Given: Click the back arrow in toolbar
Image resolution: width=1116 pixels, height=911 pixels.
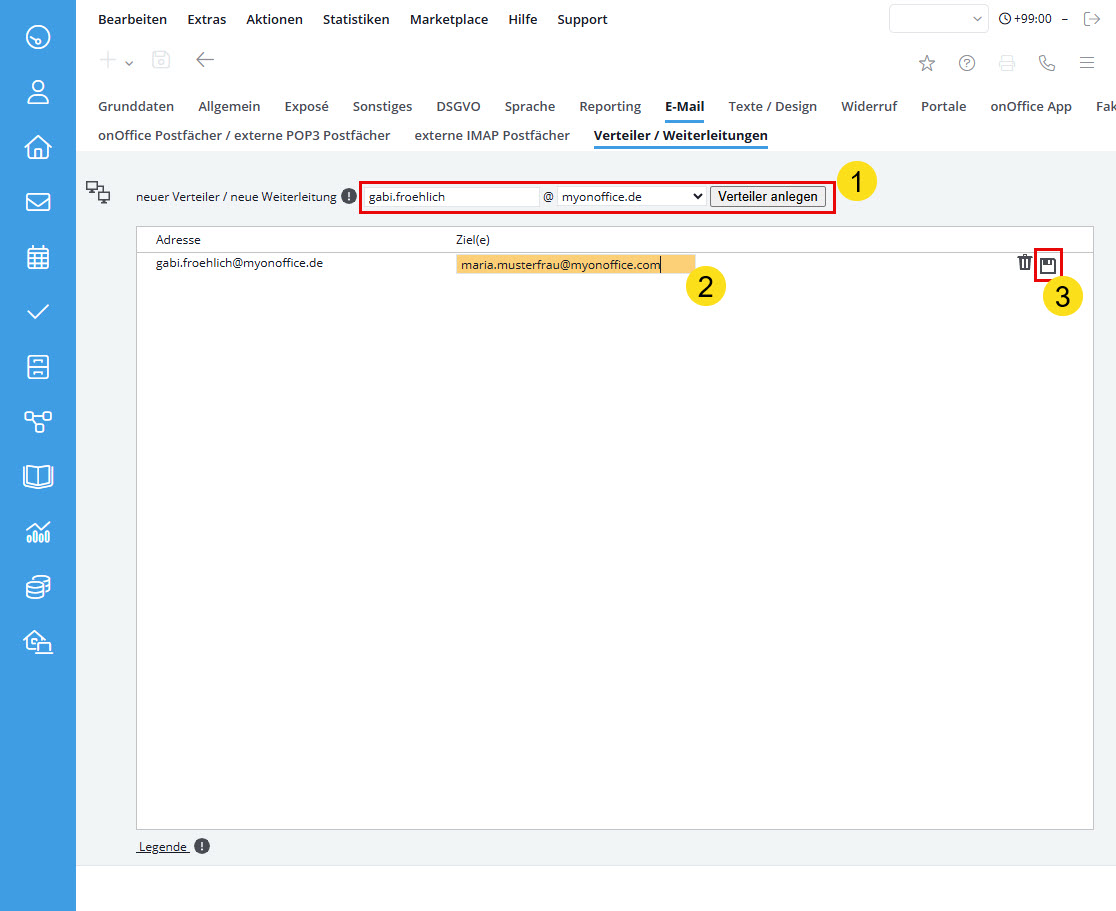Looking at the screenshot, I should click(205, 60).
